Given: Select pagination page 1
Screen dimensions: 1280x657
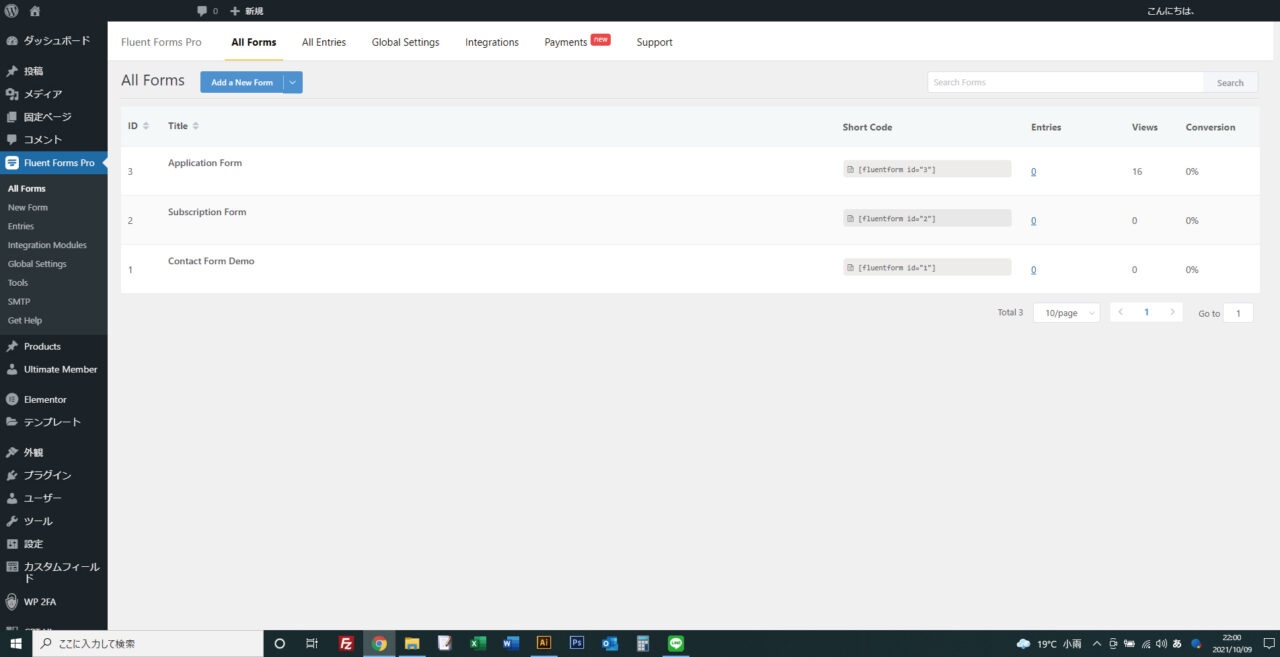Looking at the screenshot, I should (1146, 312).
